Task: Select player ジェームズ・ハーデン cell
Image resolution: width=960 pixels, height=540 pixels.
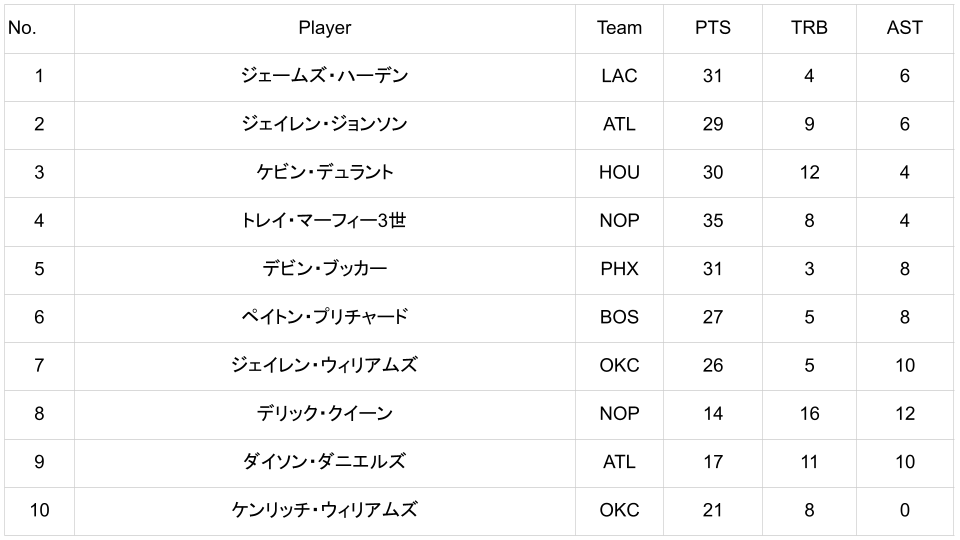Action: 324,76
